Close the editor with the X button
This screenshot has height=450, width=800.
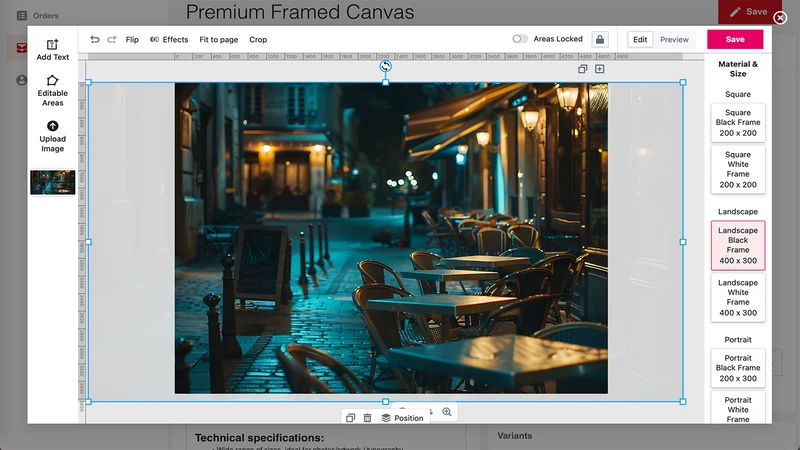pyautogui.click(x=780, y=18)
